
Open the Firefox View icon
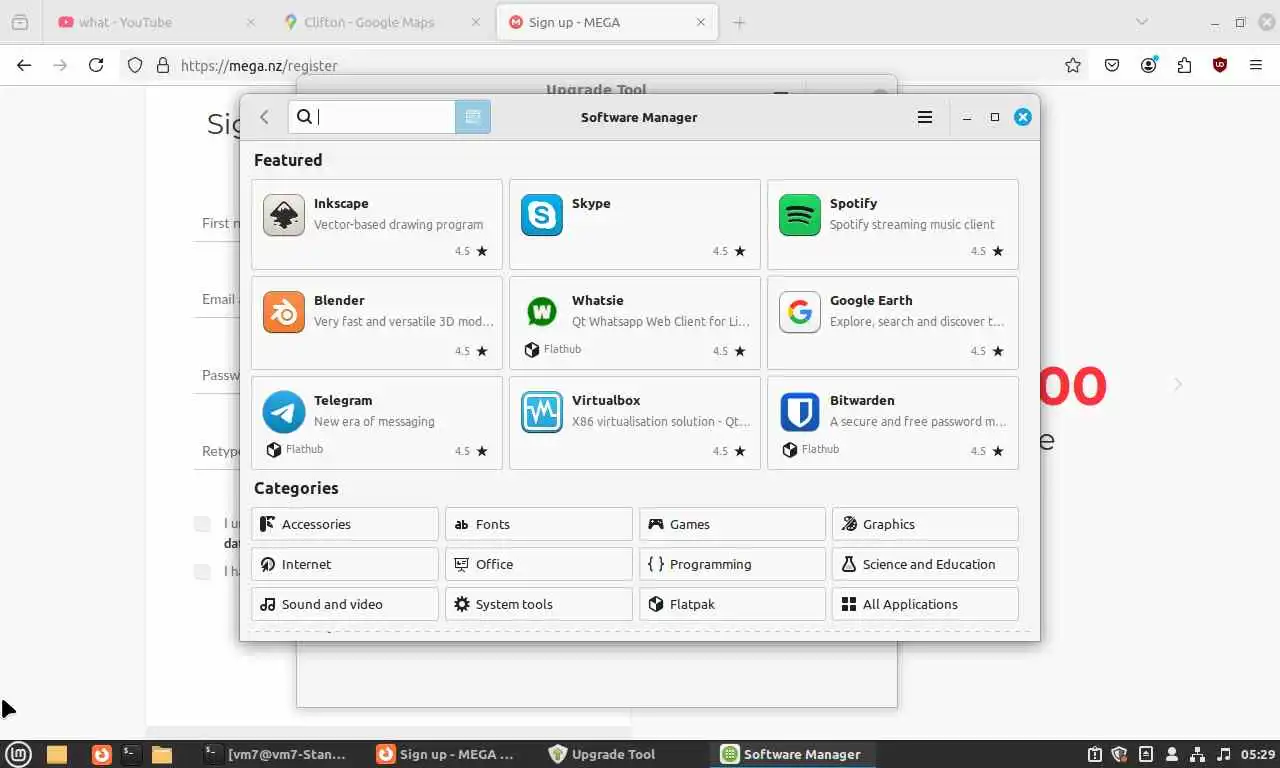[20, 22]
